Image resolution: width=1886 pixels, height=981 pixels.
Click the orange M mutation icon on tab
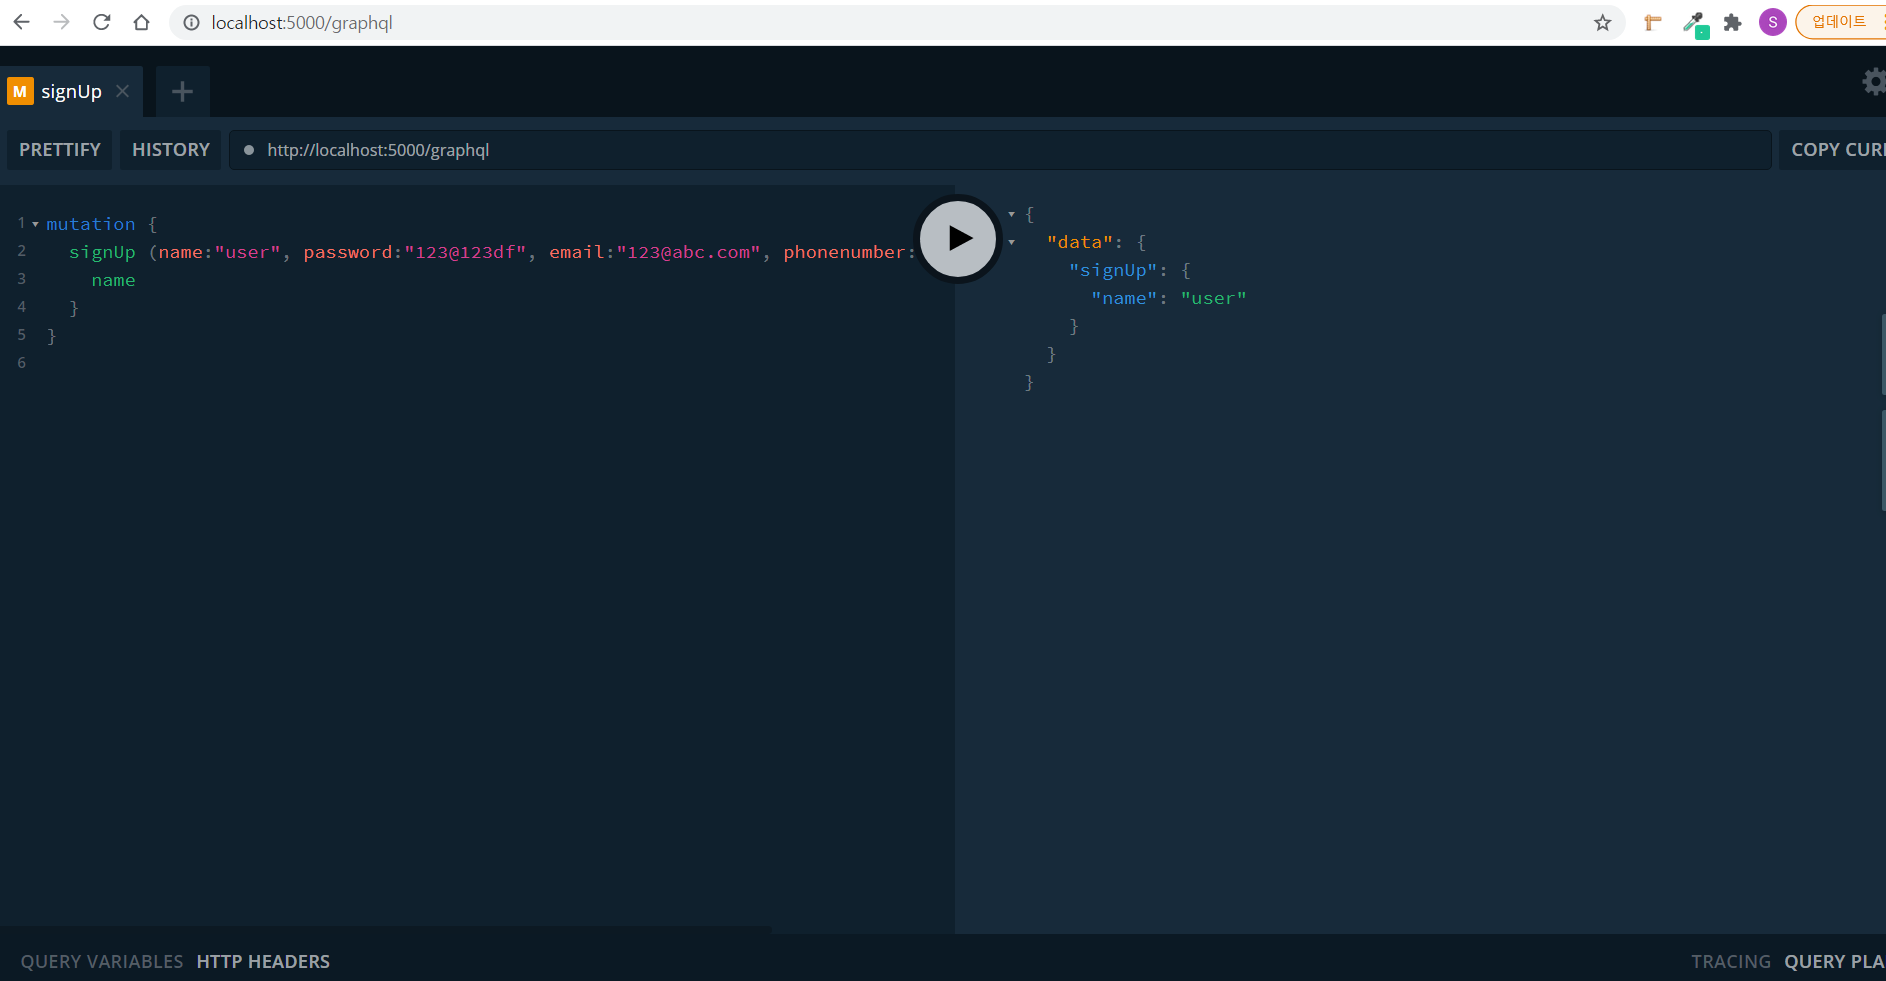(x=20, y=91)
